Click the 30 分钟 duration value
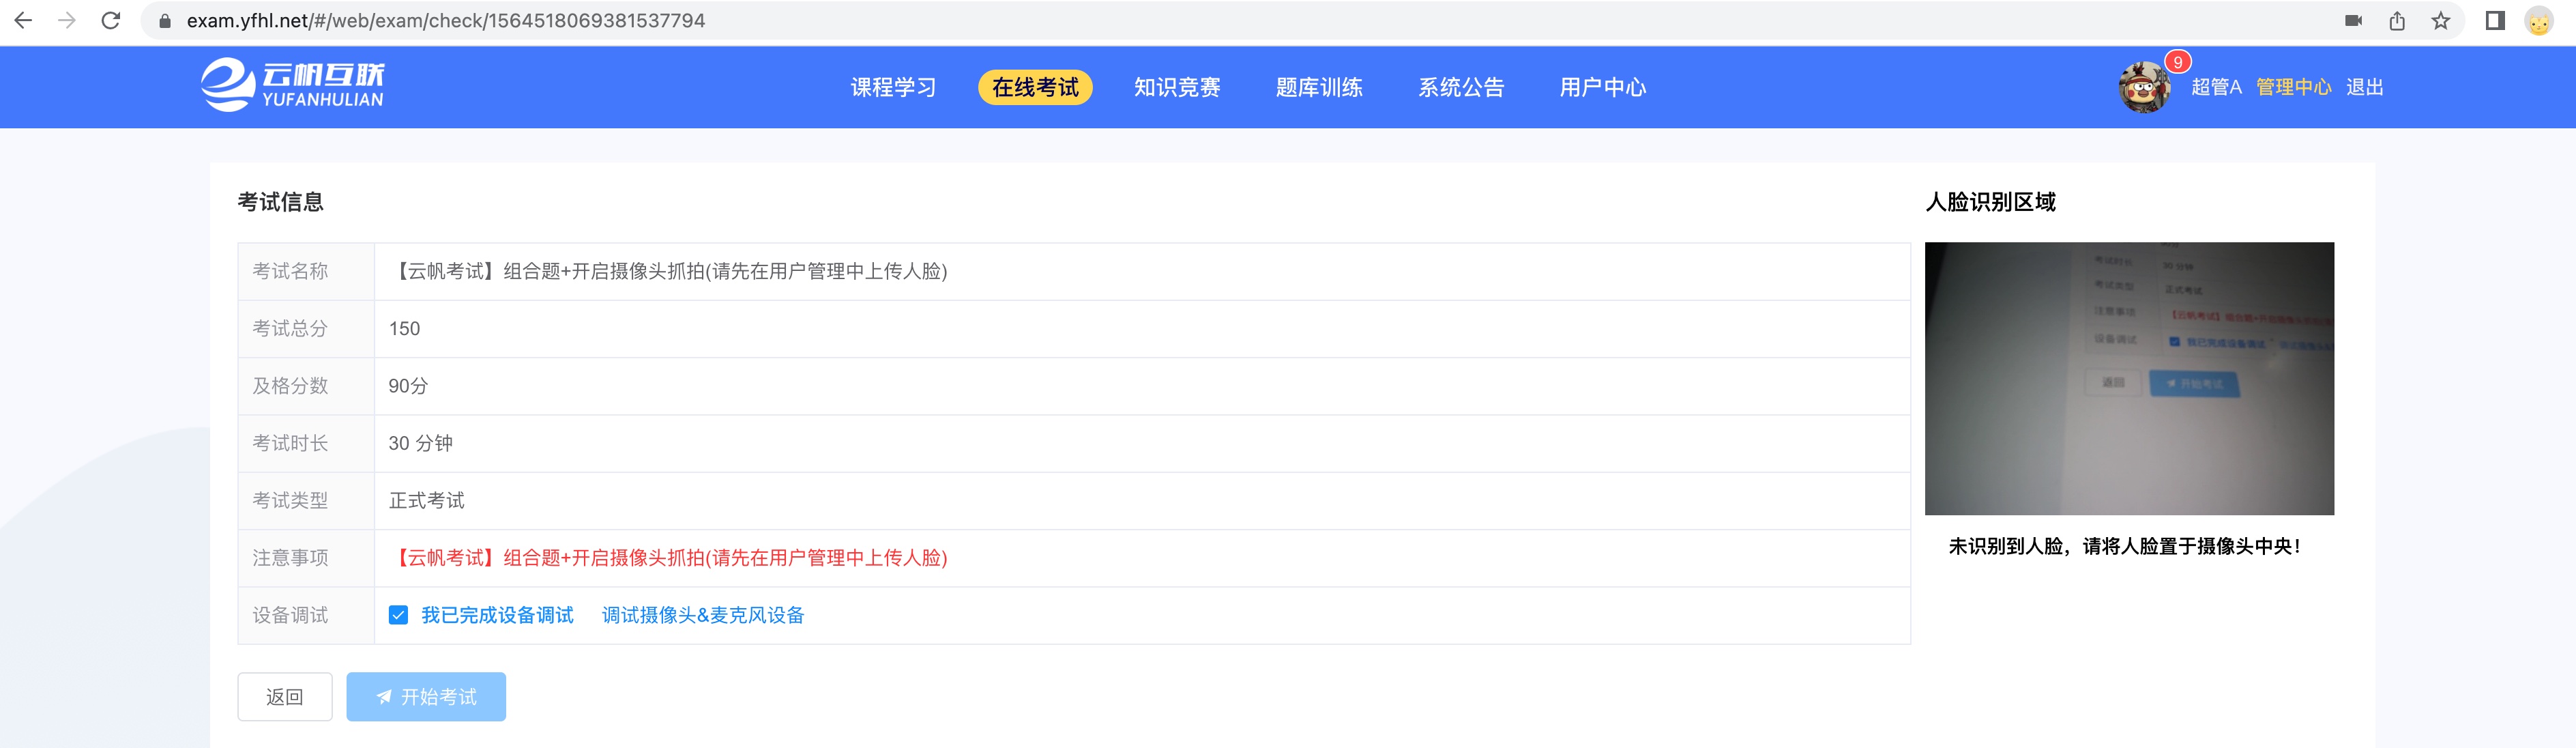The height and width of the screenshot is (748, 2576). (x=421, y=443)
